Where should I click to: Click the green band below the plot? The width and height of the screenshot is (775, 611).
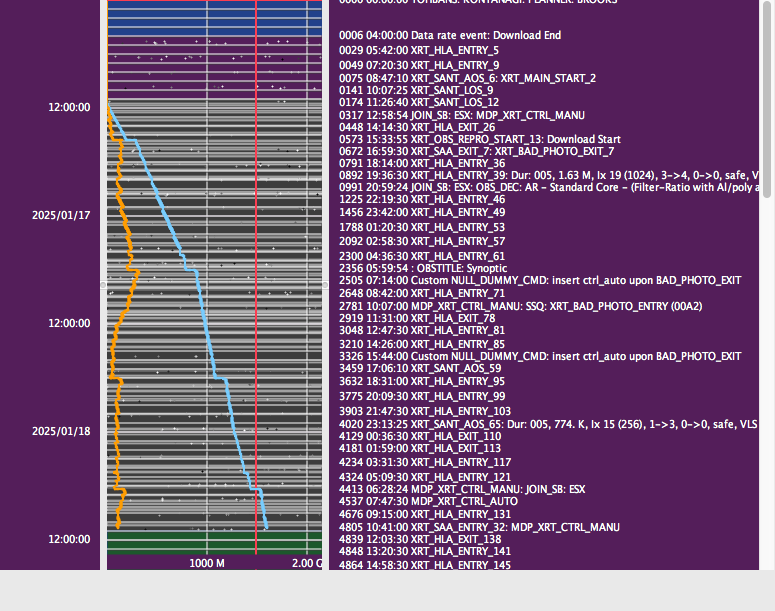pyautogui.click(x=214, y=541)
